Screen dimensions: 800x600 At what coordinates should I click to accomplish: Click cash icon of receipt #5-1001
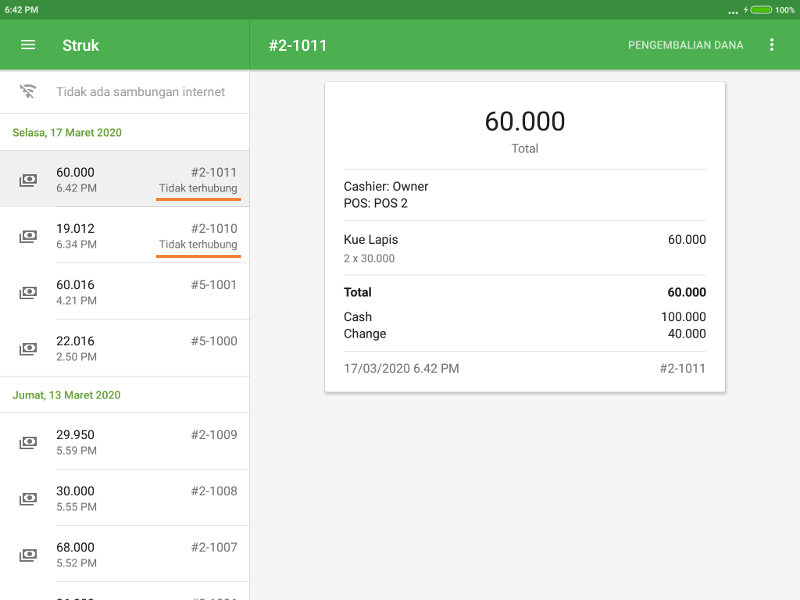(x=28, y=293)
